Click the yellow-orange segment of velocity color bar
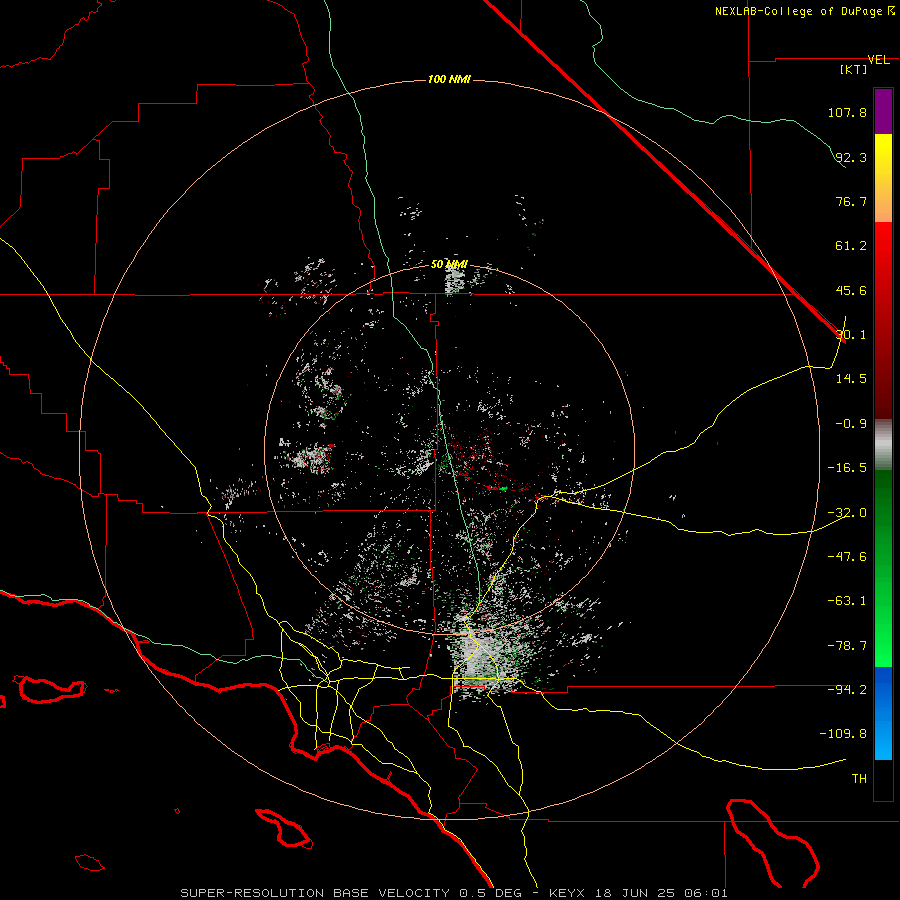The width and height of the screenshot is (900, 900). pyautogui.click(x=883, y=178)
